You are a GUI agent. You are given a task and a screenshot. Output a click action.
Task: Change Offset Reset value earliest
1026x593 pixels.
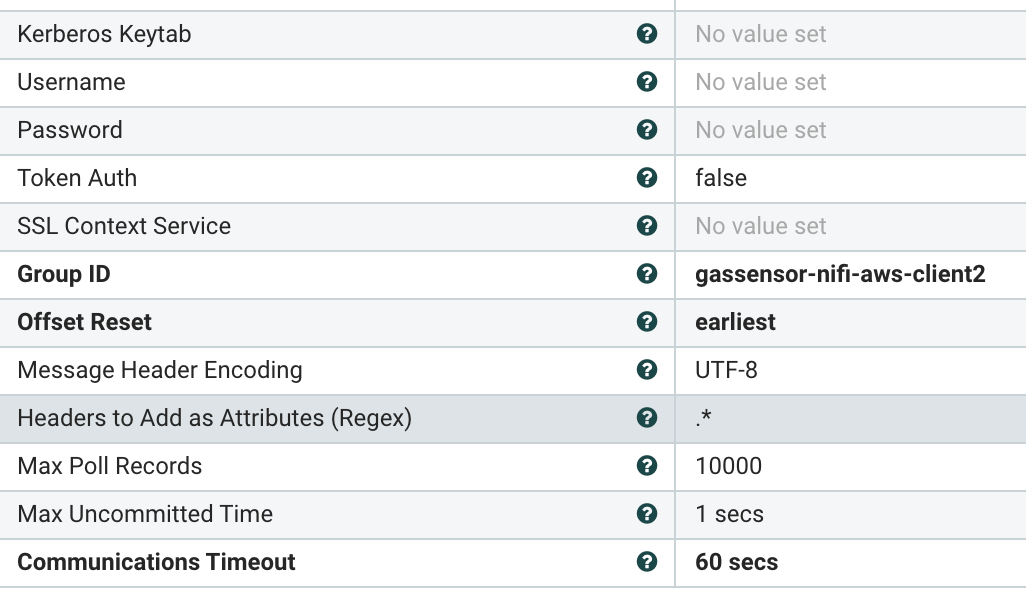[735, 322]
